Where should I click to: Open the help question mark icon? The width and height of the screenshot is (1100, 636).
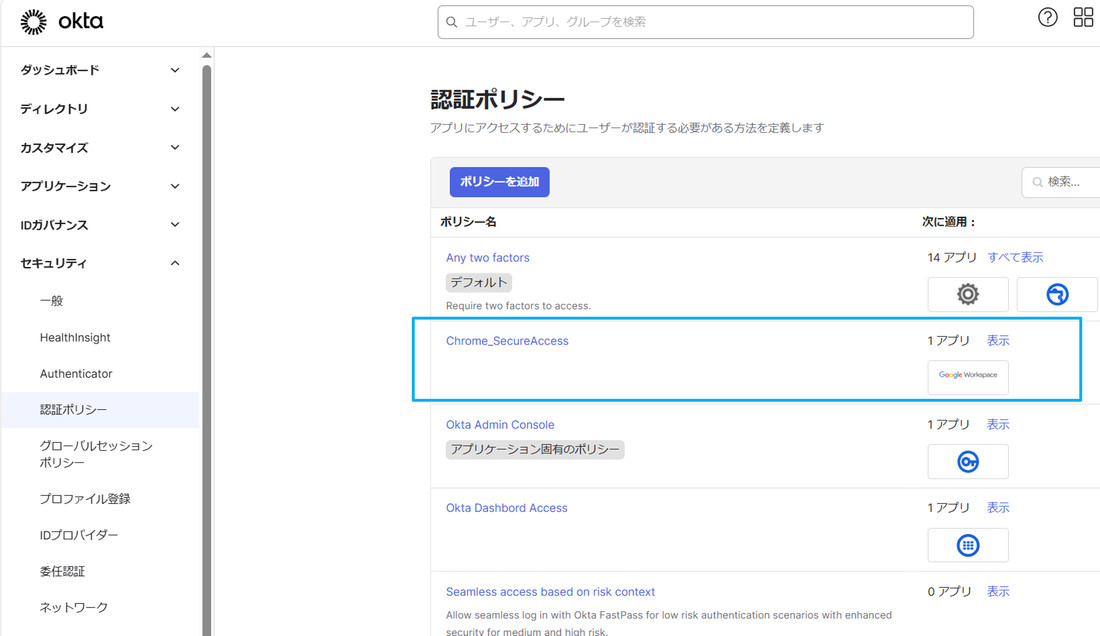[x=1047, y=18]
